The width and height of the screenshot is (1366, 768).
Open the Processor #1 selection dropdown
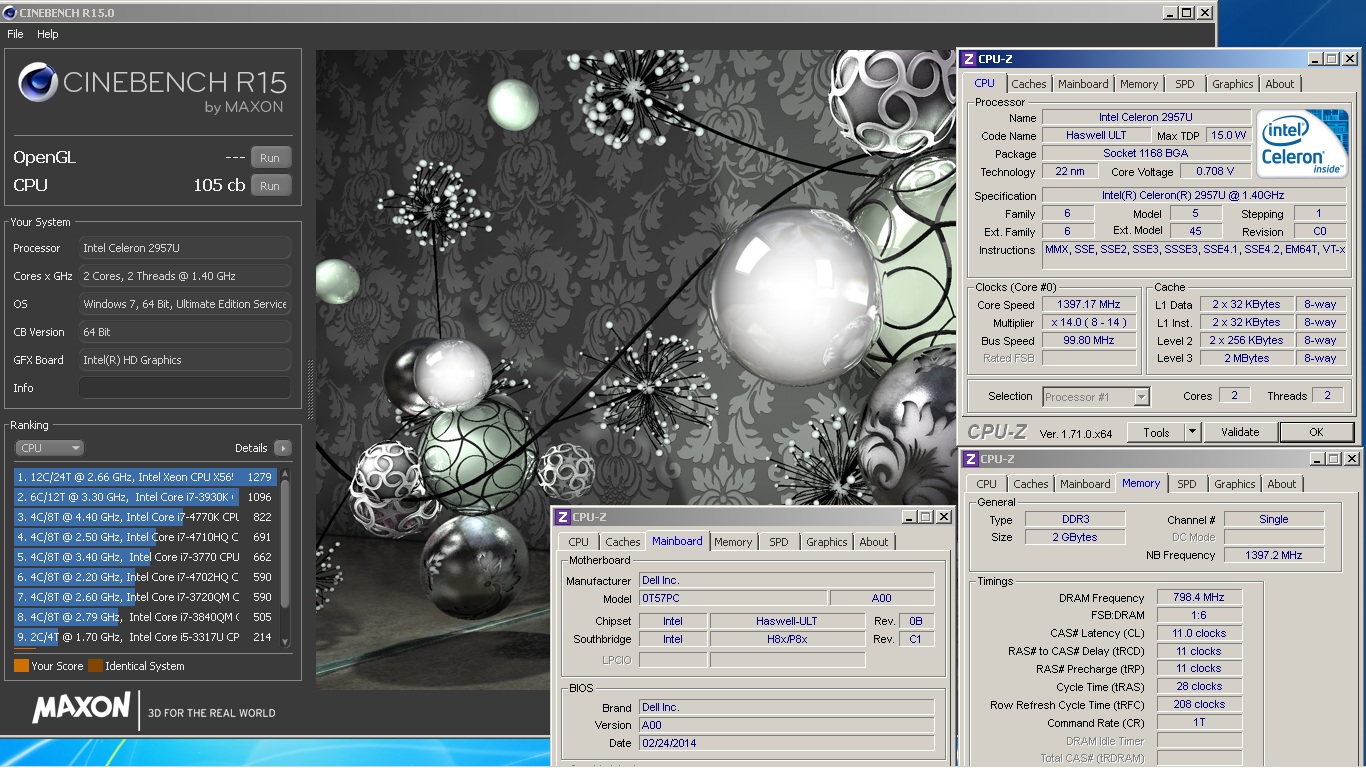click(1096, 397)
